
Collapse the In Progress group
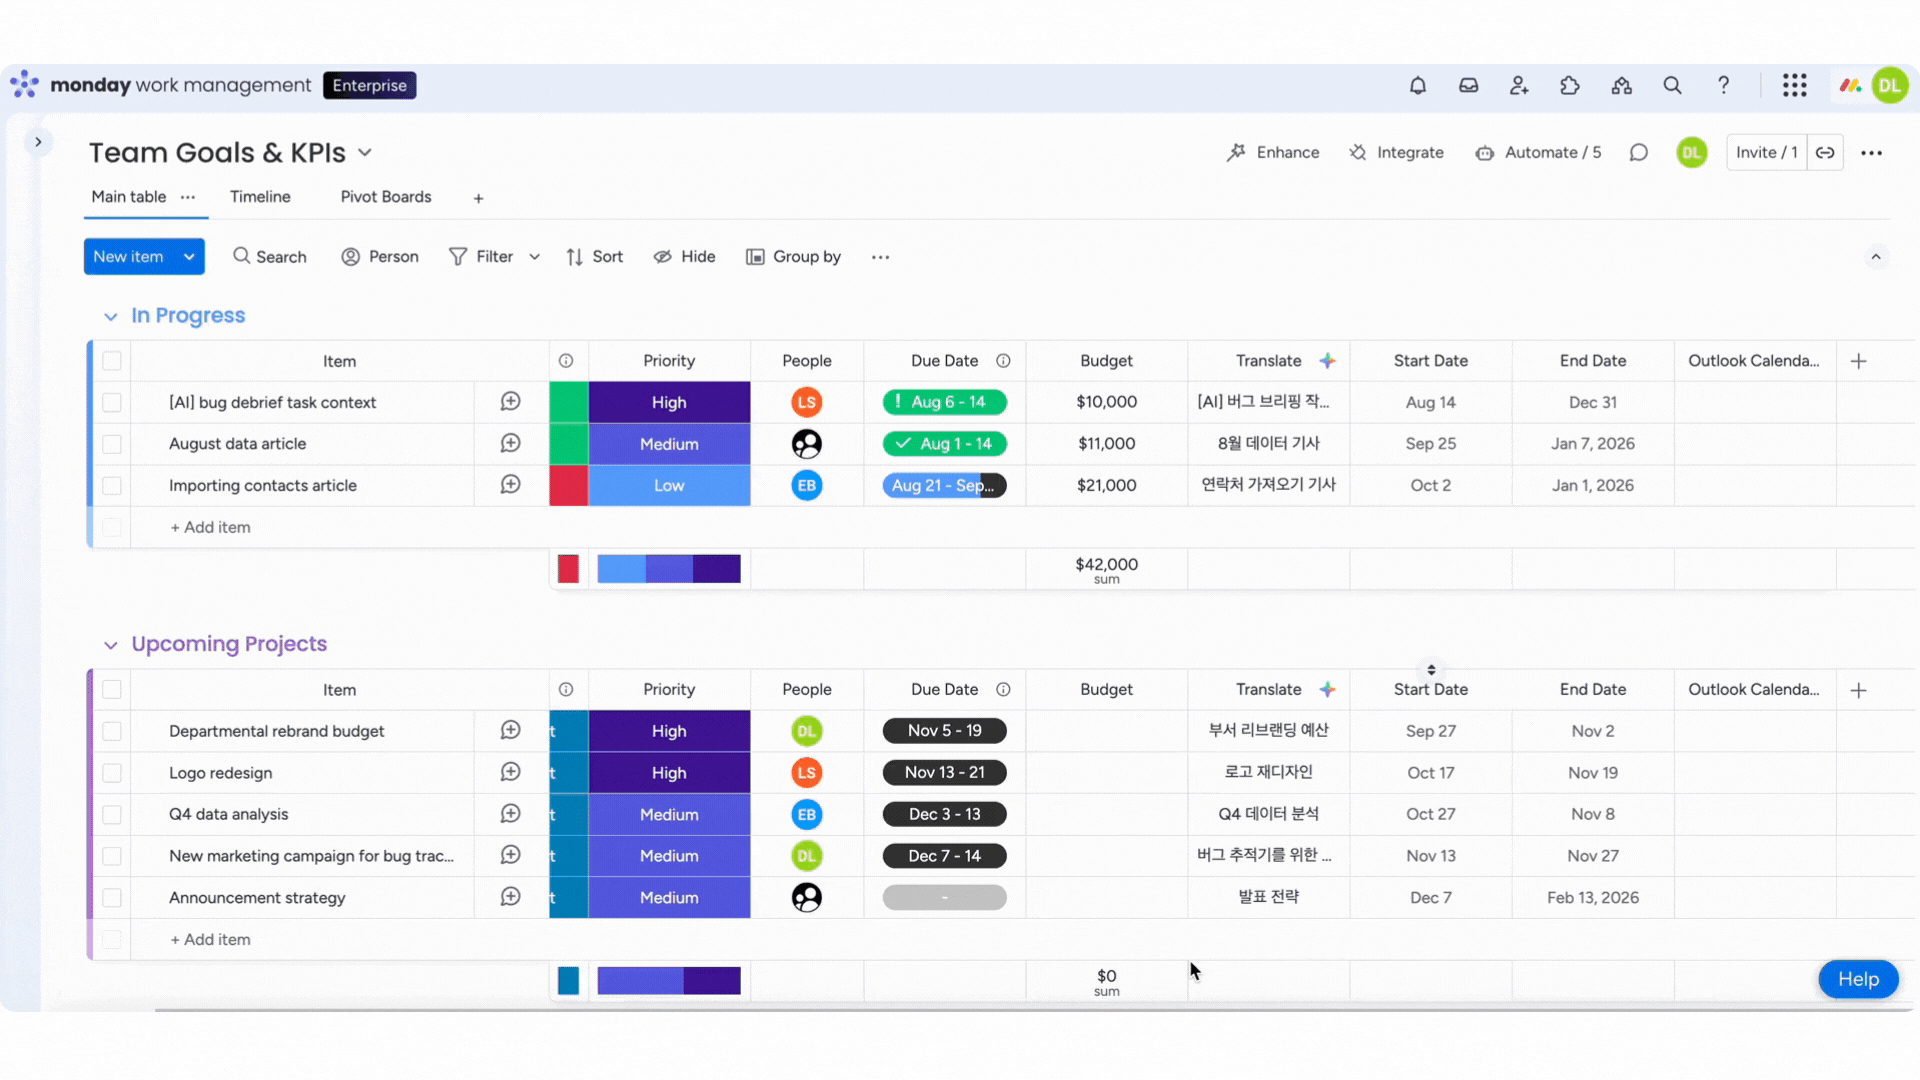(x=110, y=317)
